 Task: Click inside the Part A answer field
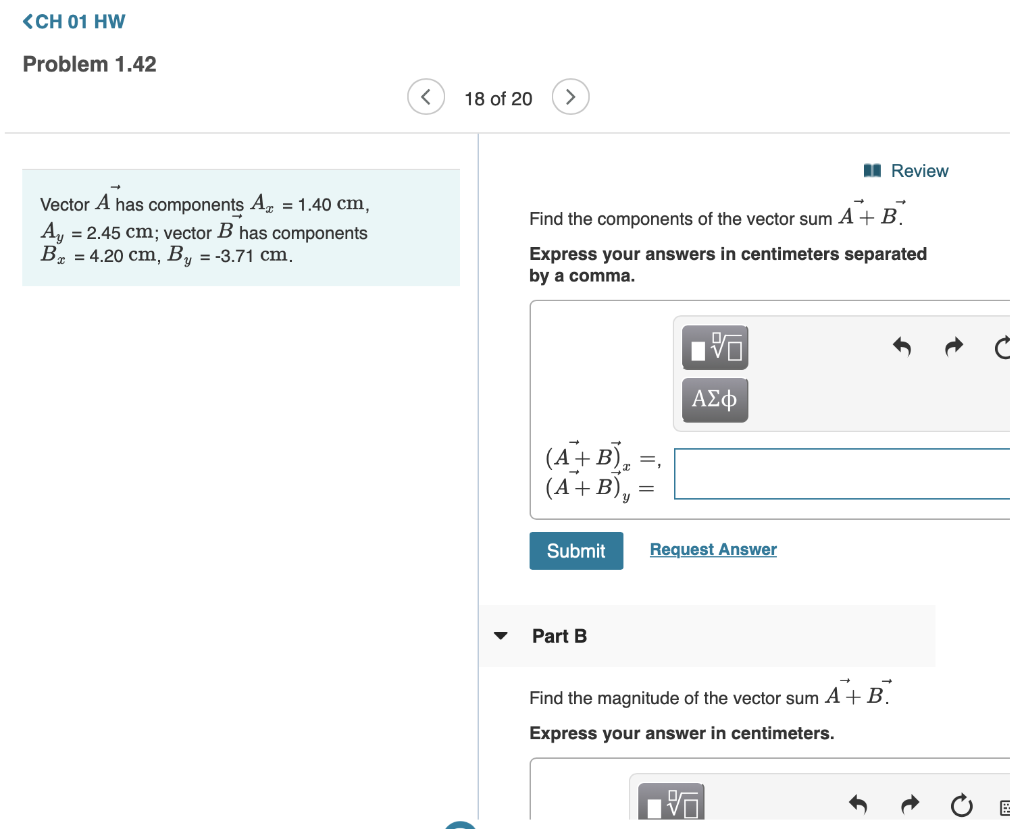[850, 474]
